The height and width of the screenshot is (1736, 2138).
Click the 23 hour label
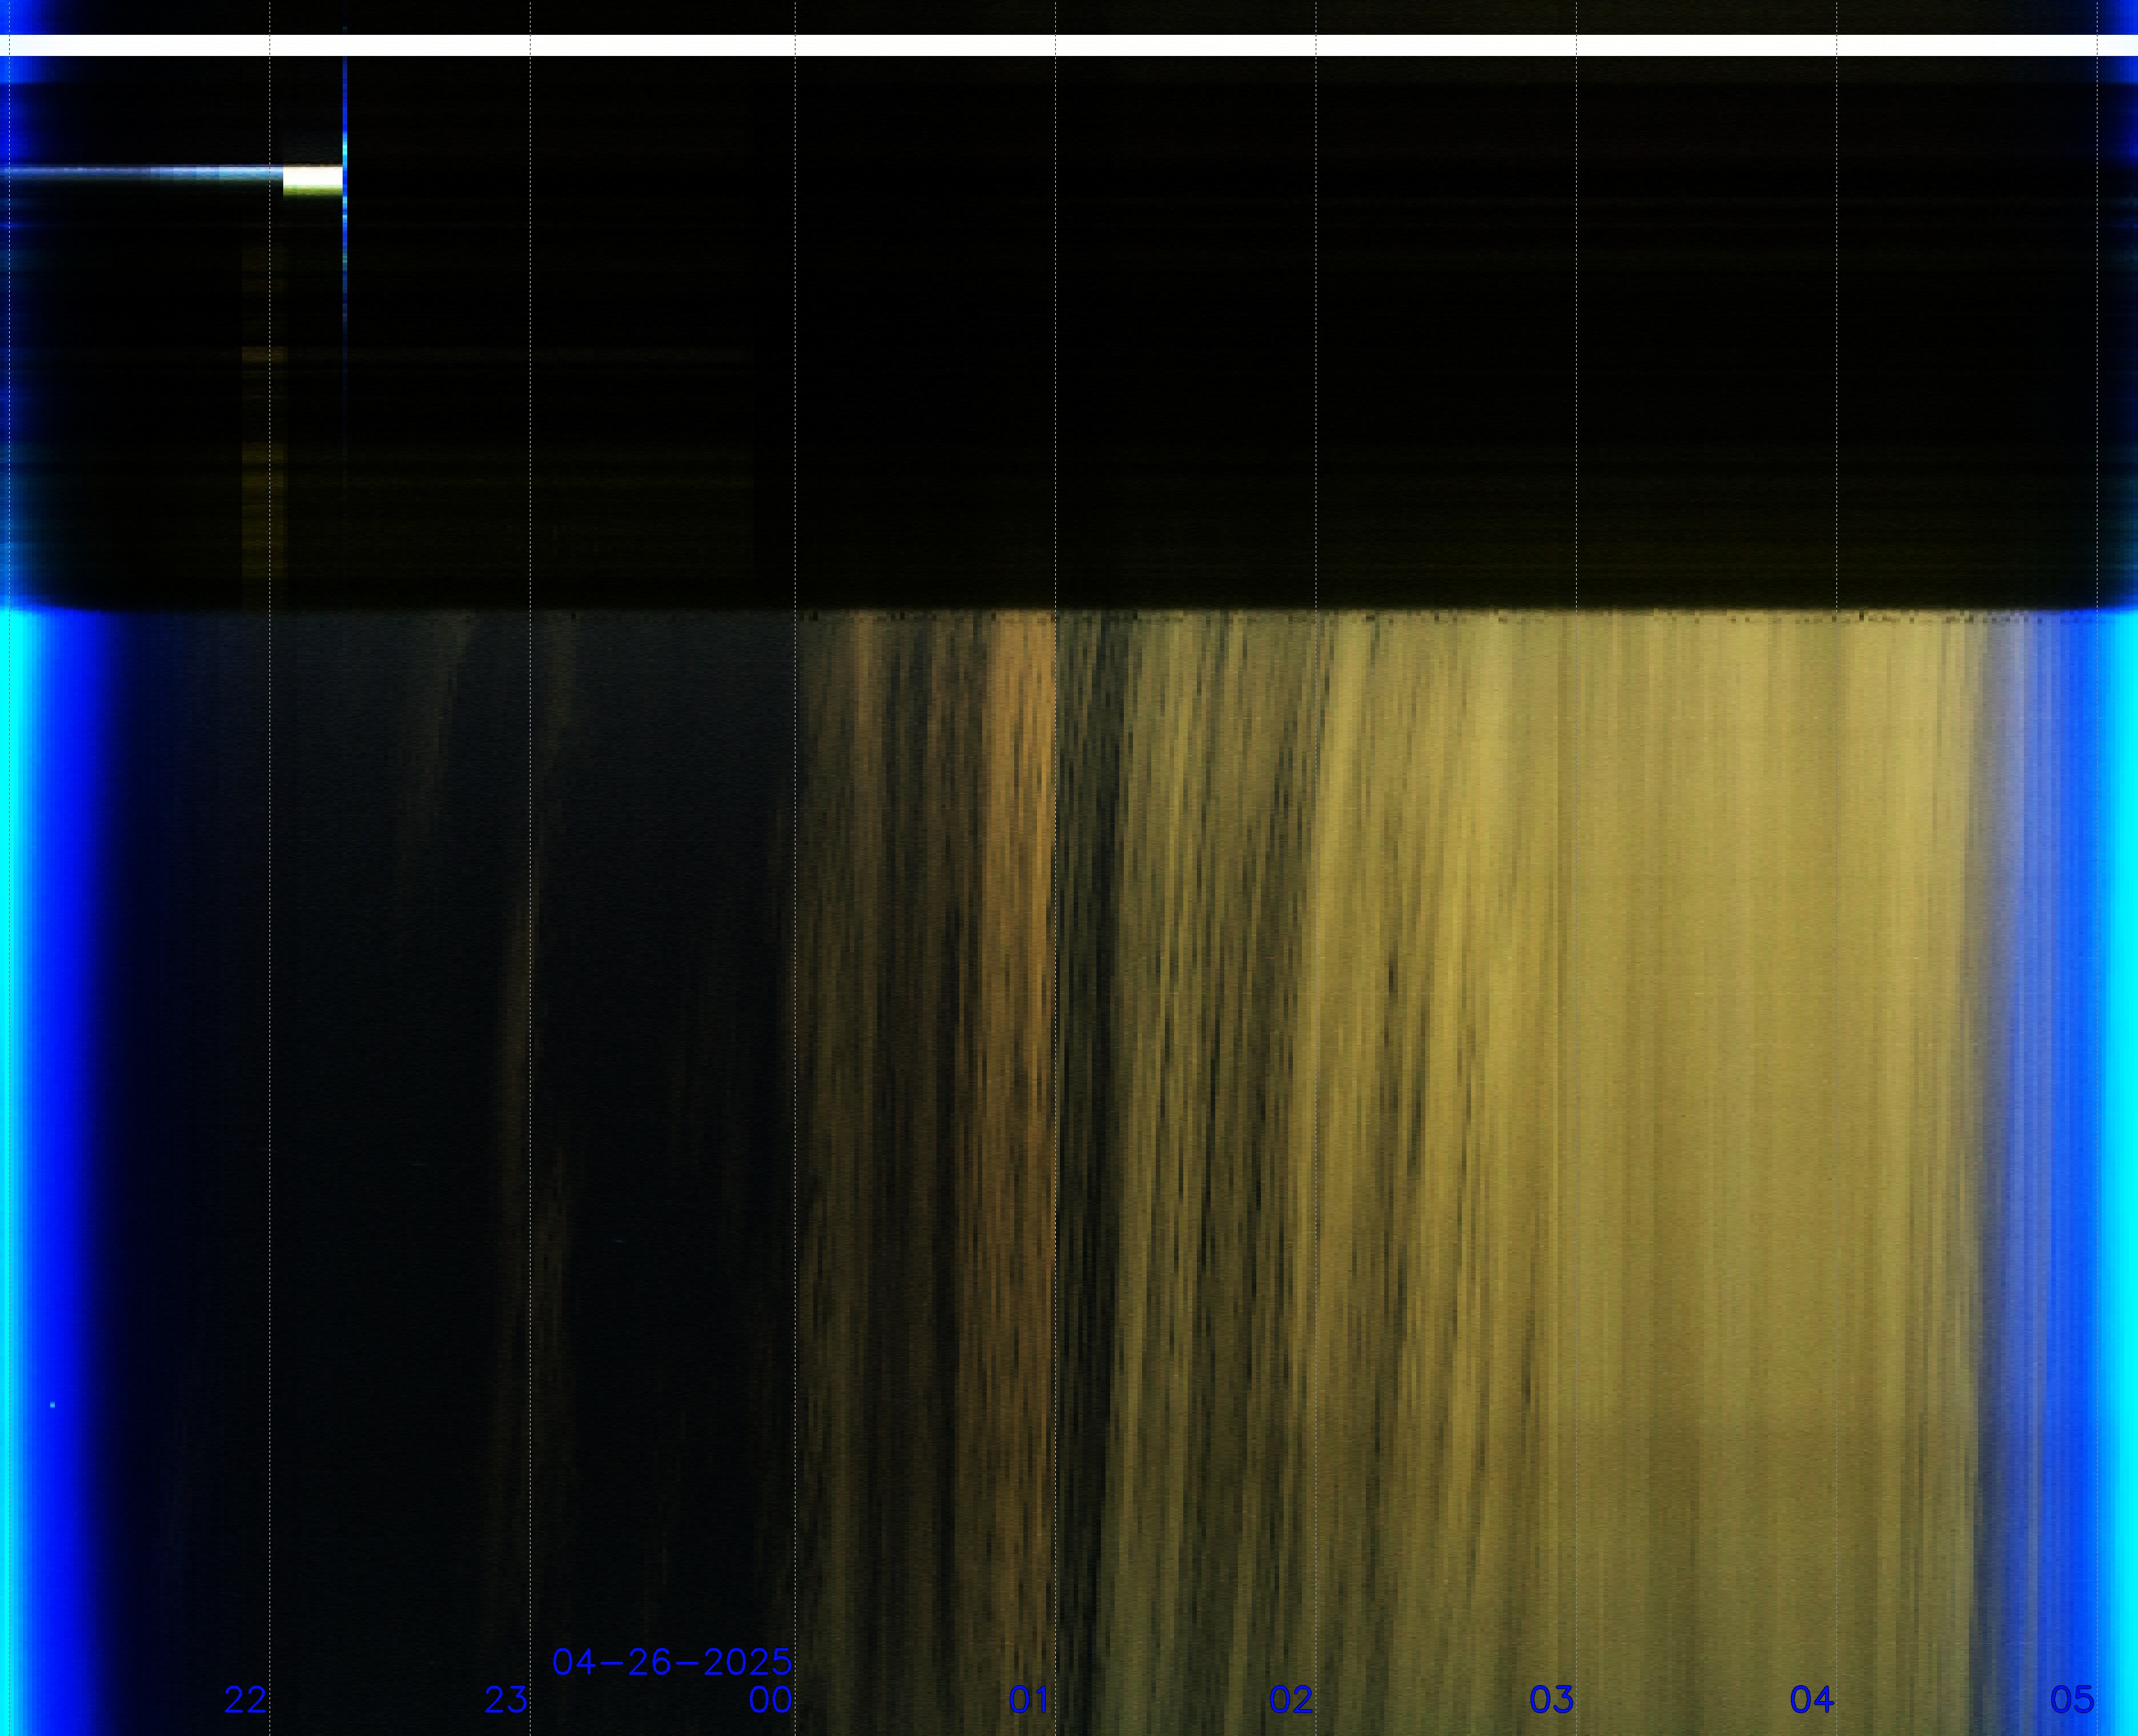point(506,1699)
